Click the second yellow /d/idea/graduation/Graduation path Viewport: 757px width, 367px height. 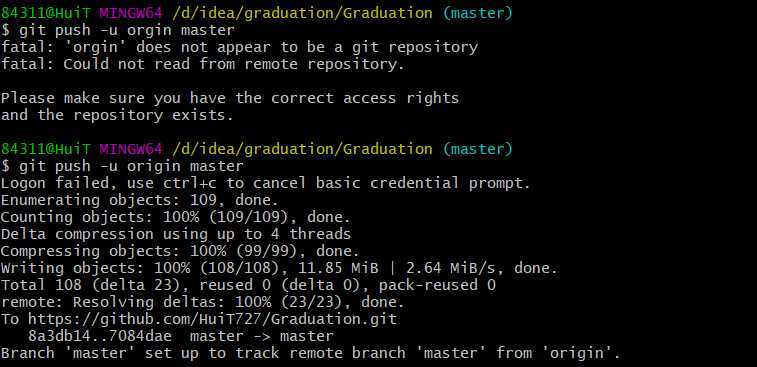pyautogui.click(x=302, y=149)
